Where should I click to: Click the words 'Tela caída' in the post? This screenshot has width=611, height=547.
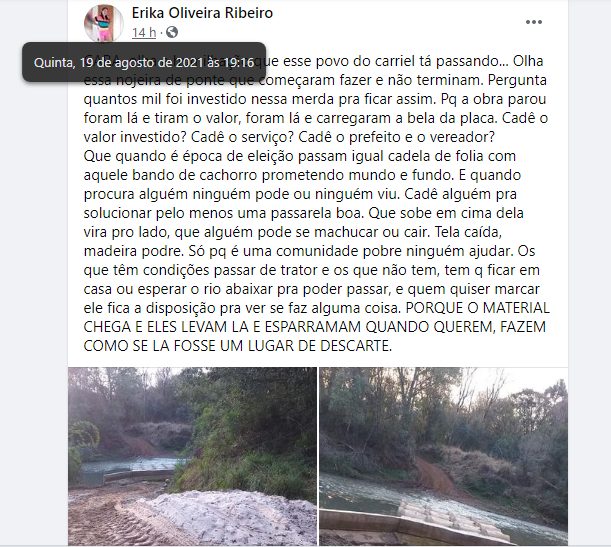pos(468,232)
